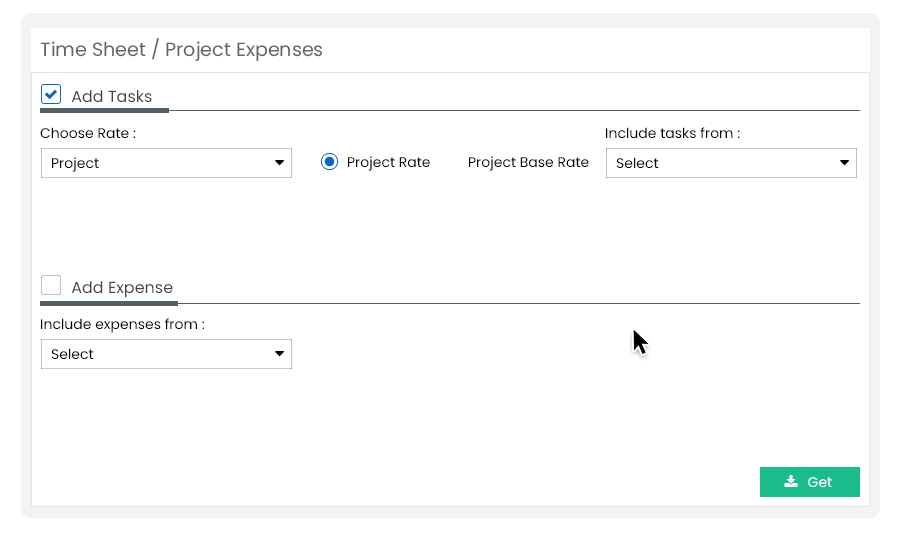
Task: Choose the Project Base Rate option
Action: tap(528, 162)
